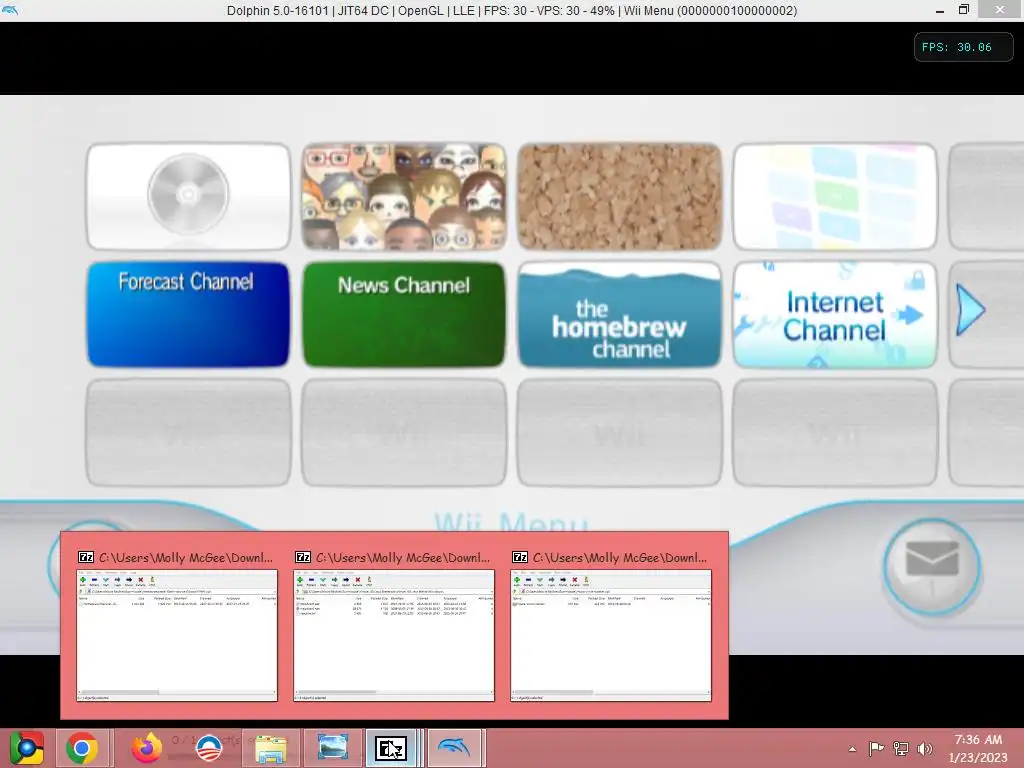1024x768 pixels.
Task: Open the volume speaker tray icon
Action: (925, 748)
